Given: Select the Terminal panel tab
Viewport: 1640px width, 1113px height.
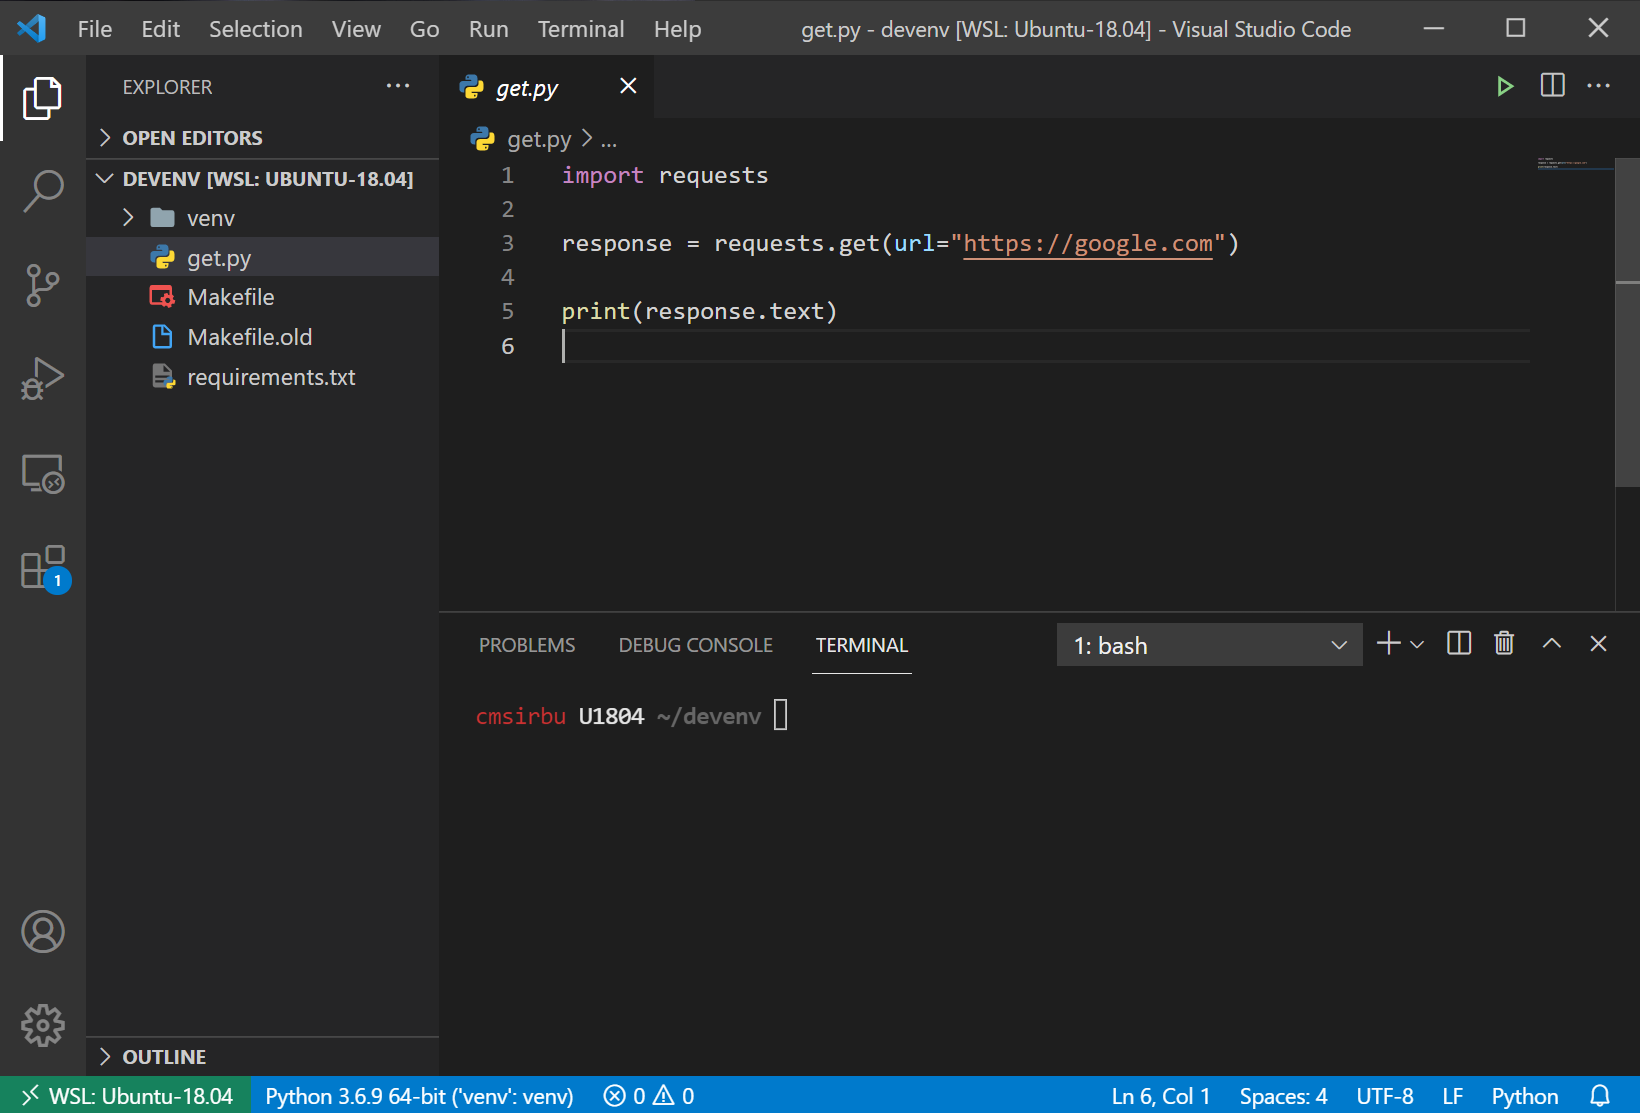Looking at the screenshot, I should pyautogui.click(x=862, y=645).
